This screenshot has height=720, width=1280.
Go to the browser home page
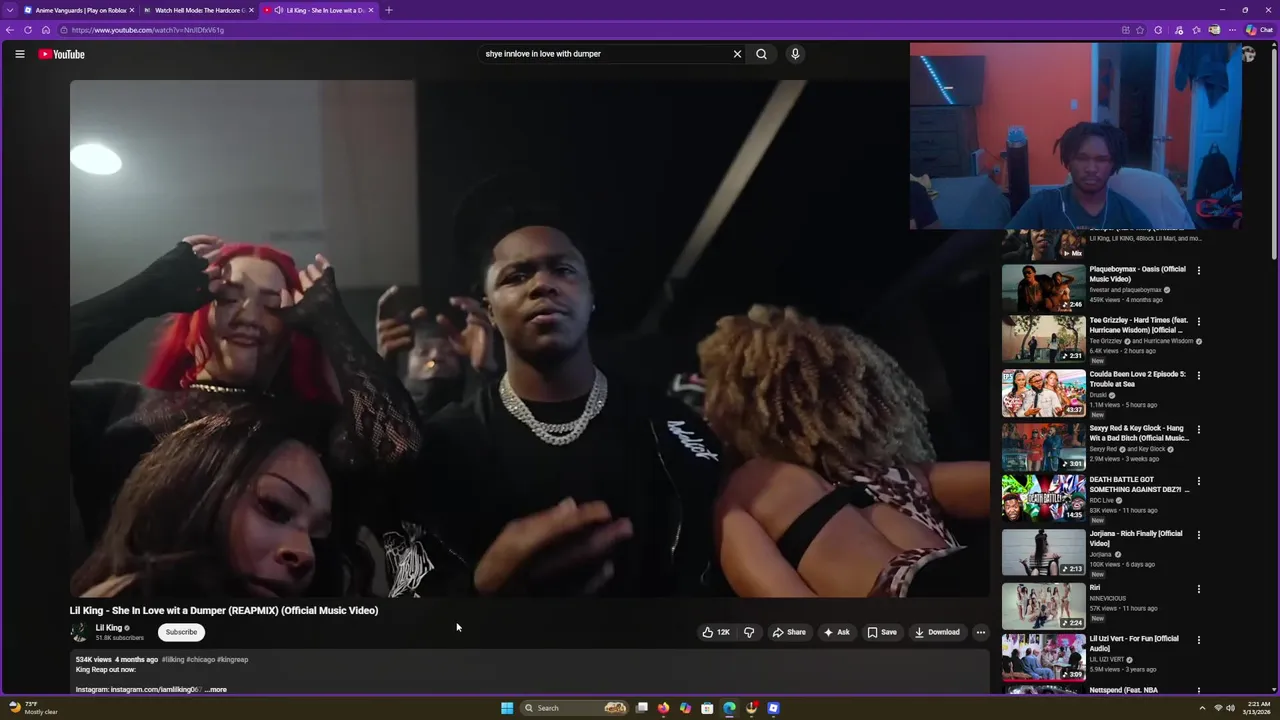click(x=46, y=30)
